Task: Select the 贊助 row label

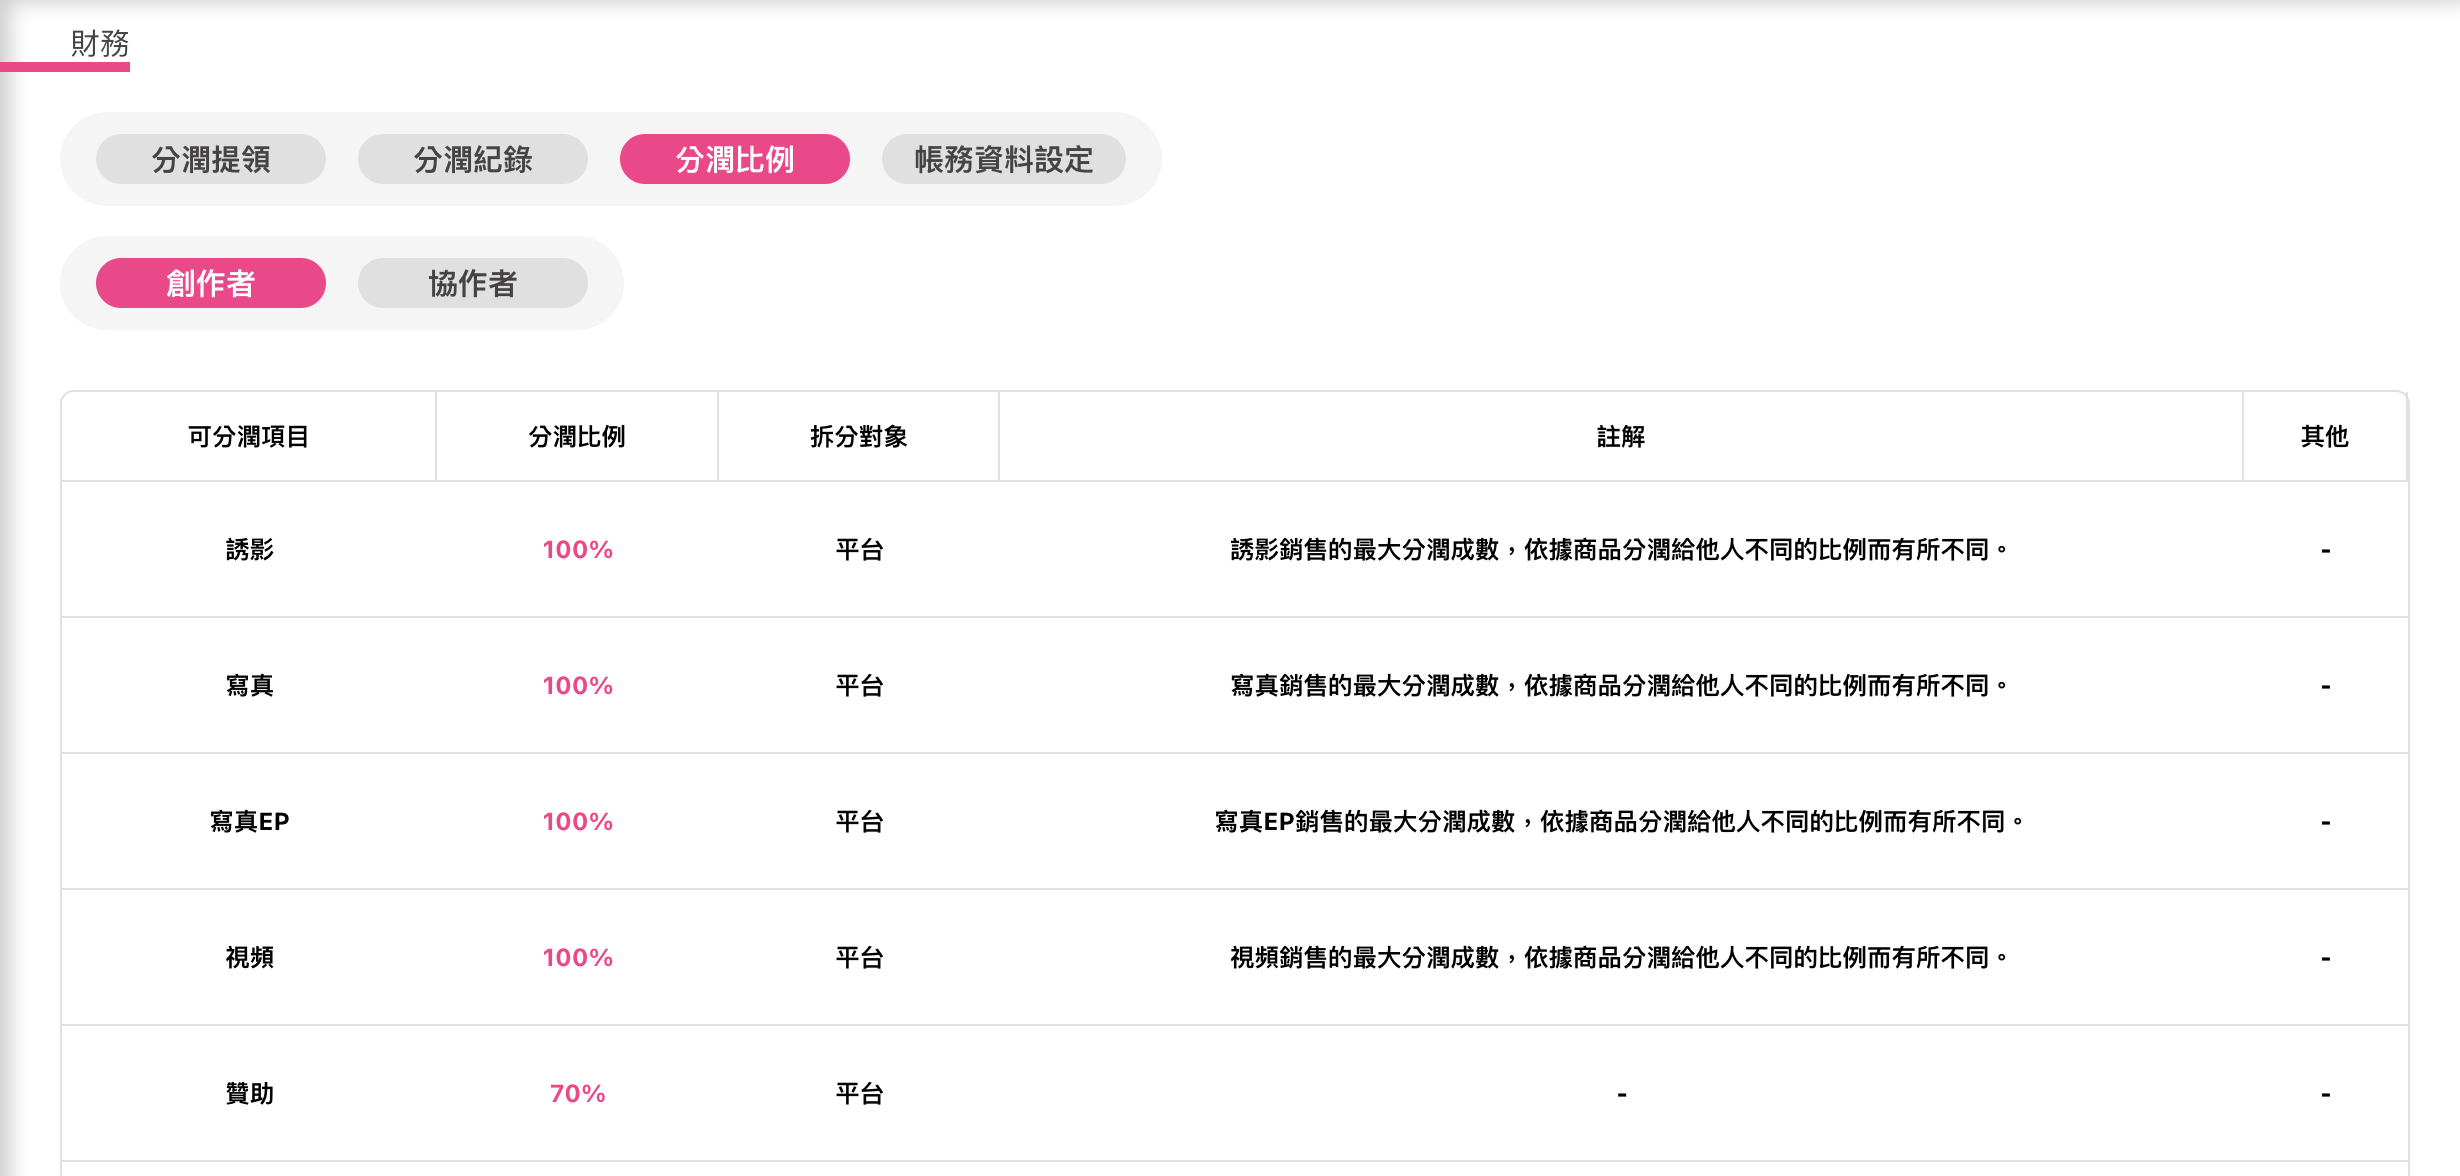Action: pyautogui.click(x=249, y=1094)
